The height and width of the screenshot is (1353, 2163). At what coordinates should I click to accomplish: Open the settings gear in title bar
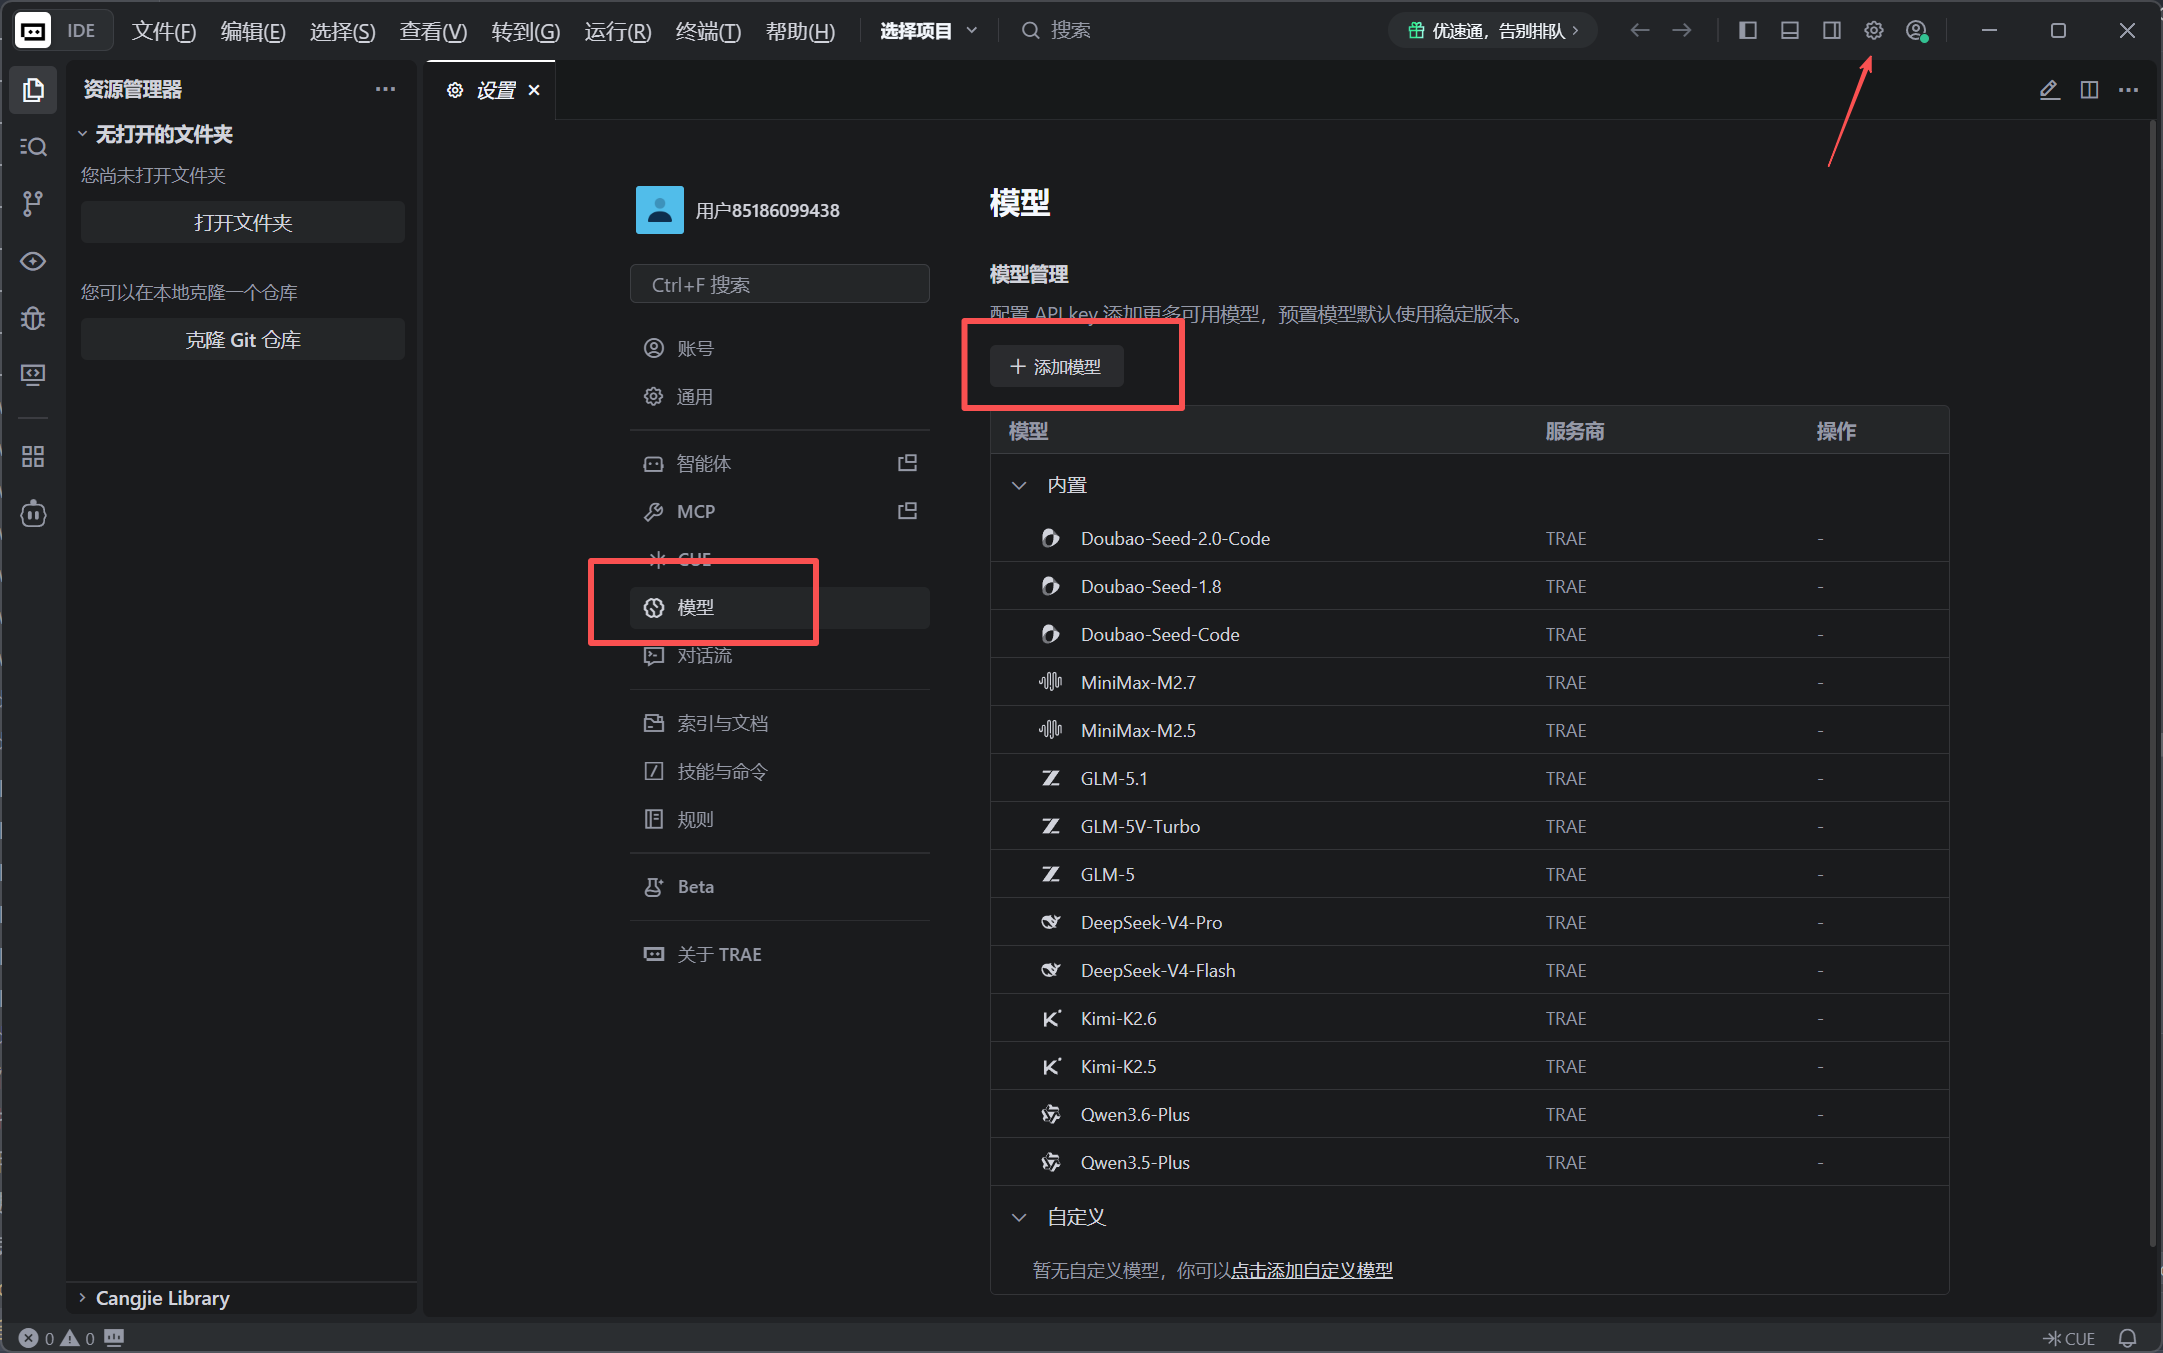point(1873,31)
